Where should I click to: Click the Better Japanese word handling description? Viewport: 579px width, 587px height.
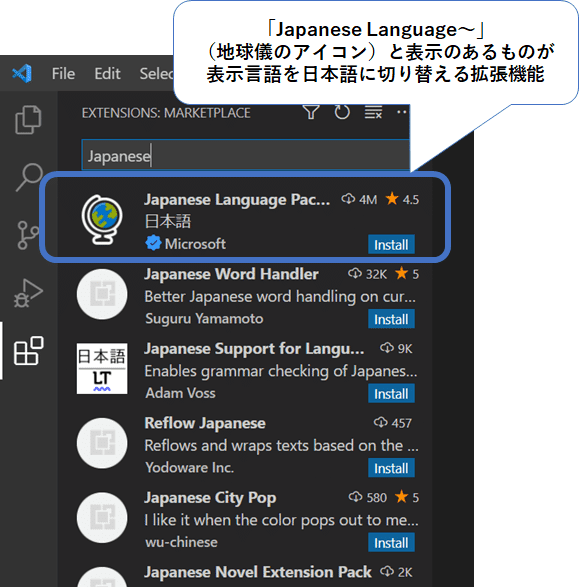[x=280, y=296]
